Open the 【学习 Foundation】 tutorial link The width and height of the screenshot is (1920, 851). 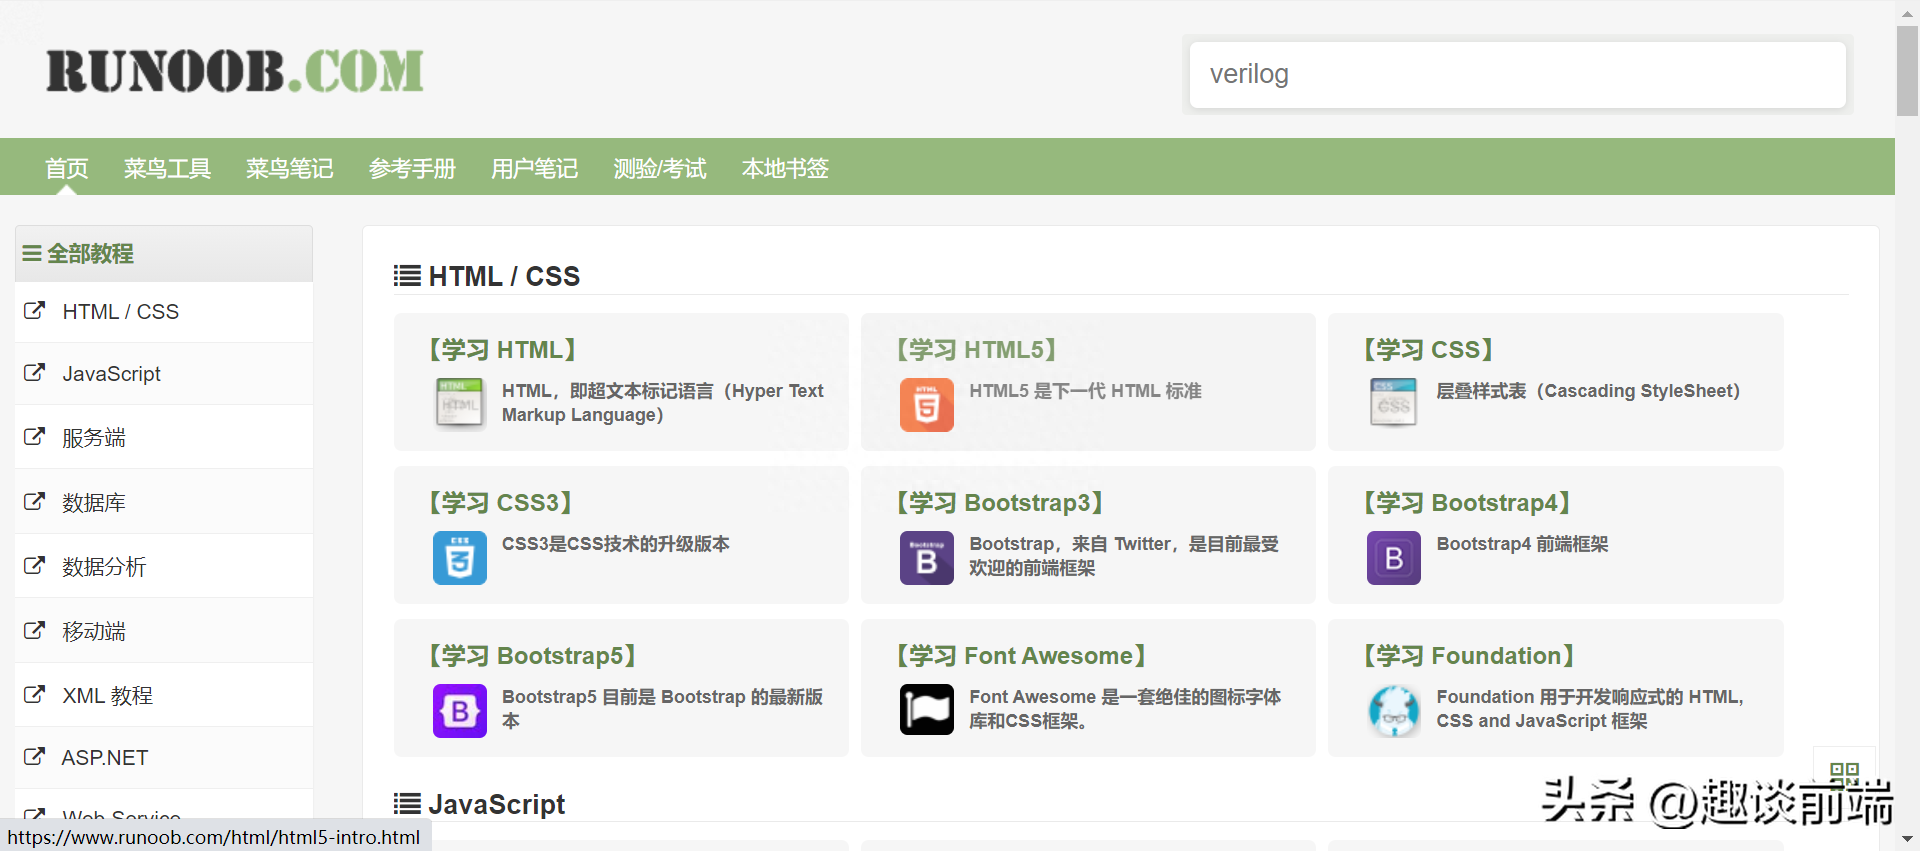1468,656
